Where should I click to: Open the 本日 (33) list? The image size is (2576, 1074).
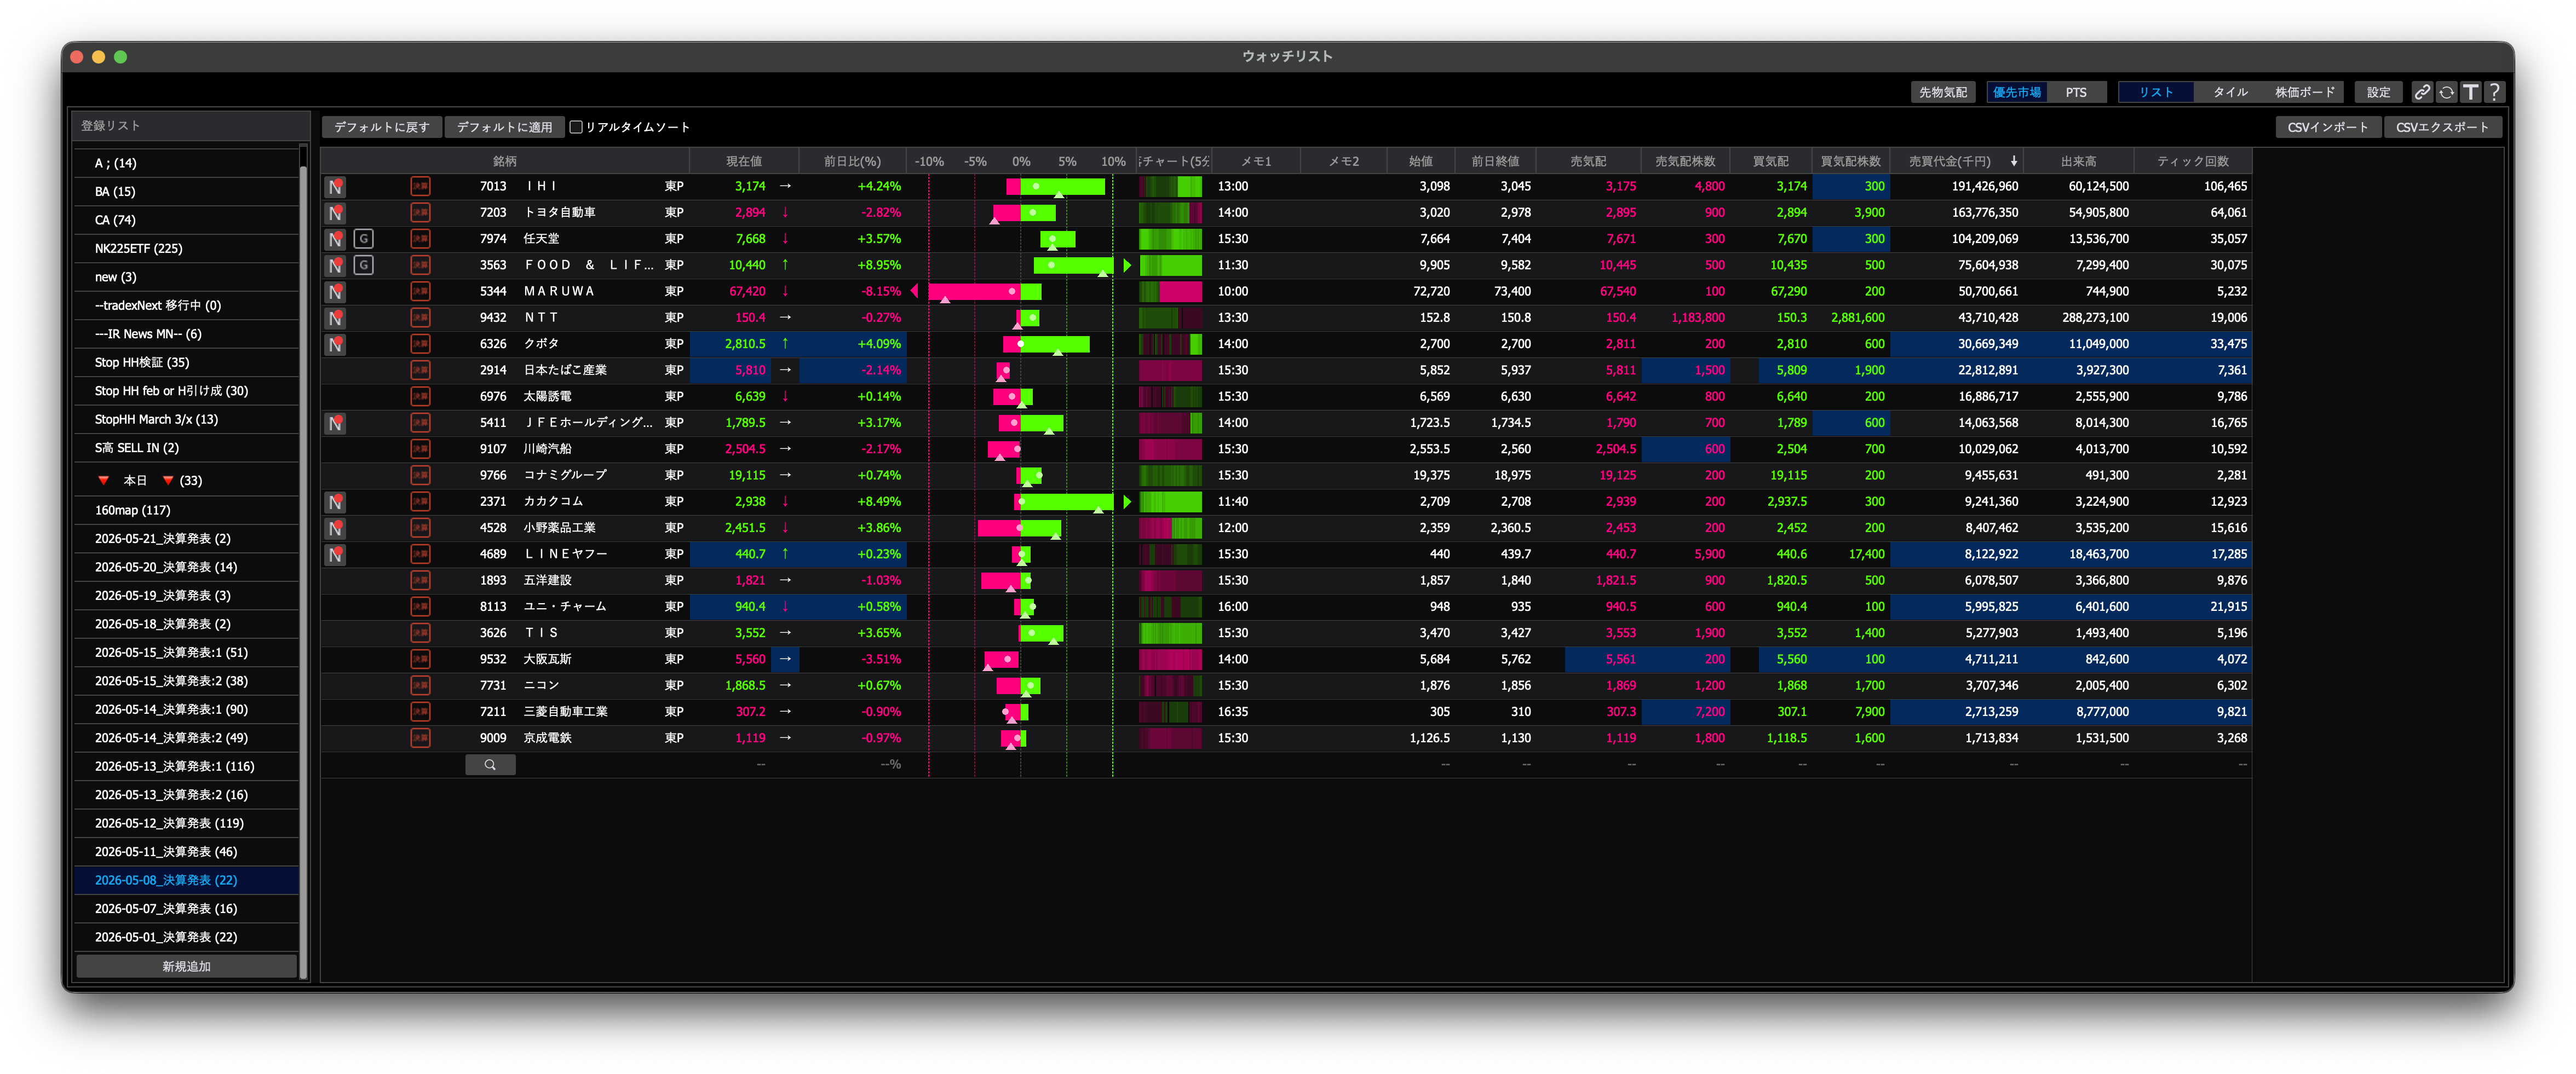point(186,480)
